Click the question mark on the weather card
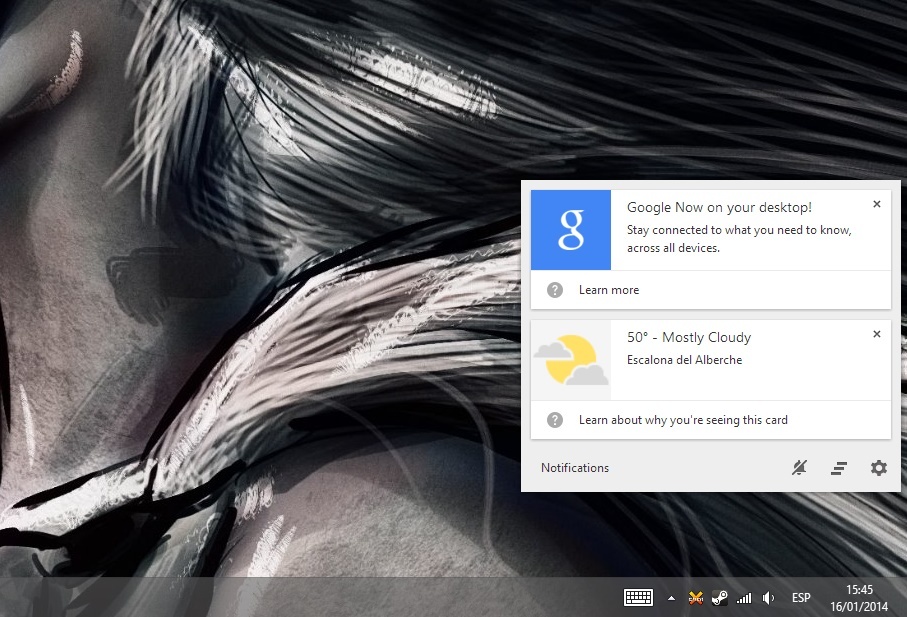 tap(554, 420)
